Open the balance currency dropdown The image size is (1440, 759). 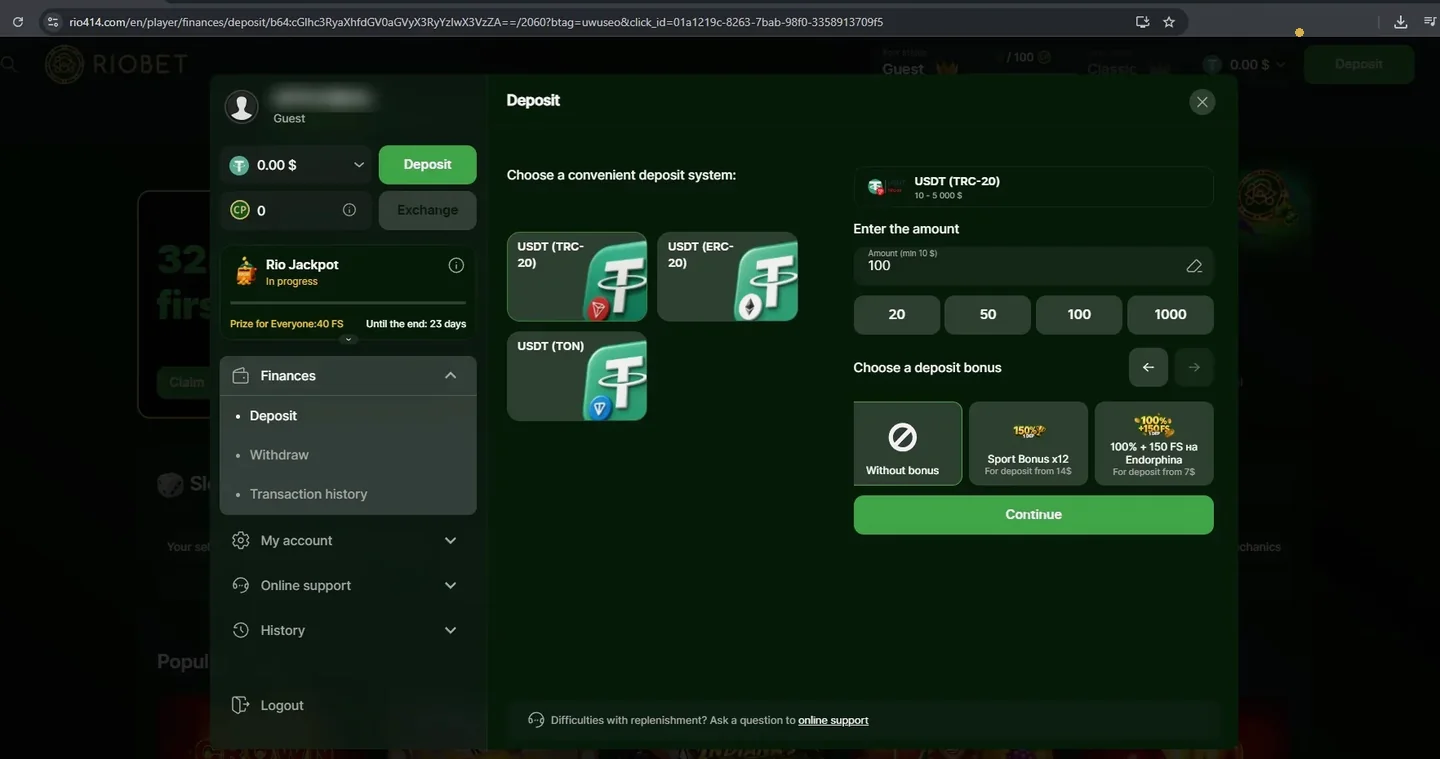click(x=359, y=165)
